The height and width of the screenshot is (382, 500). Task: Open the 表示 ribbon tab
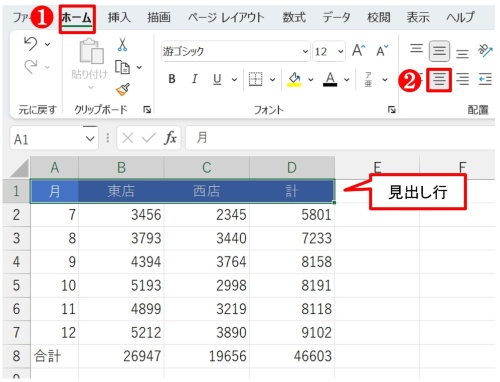pos(418,17)
